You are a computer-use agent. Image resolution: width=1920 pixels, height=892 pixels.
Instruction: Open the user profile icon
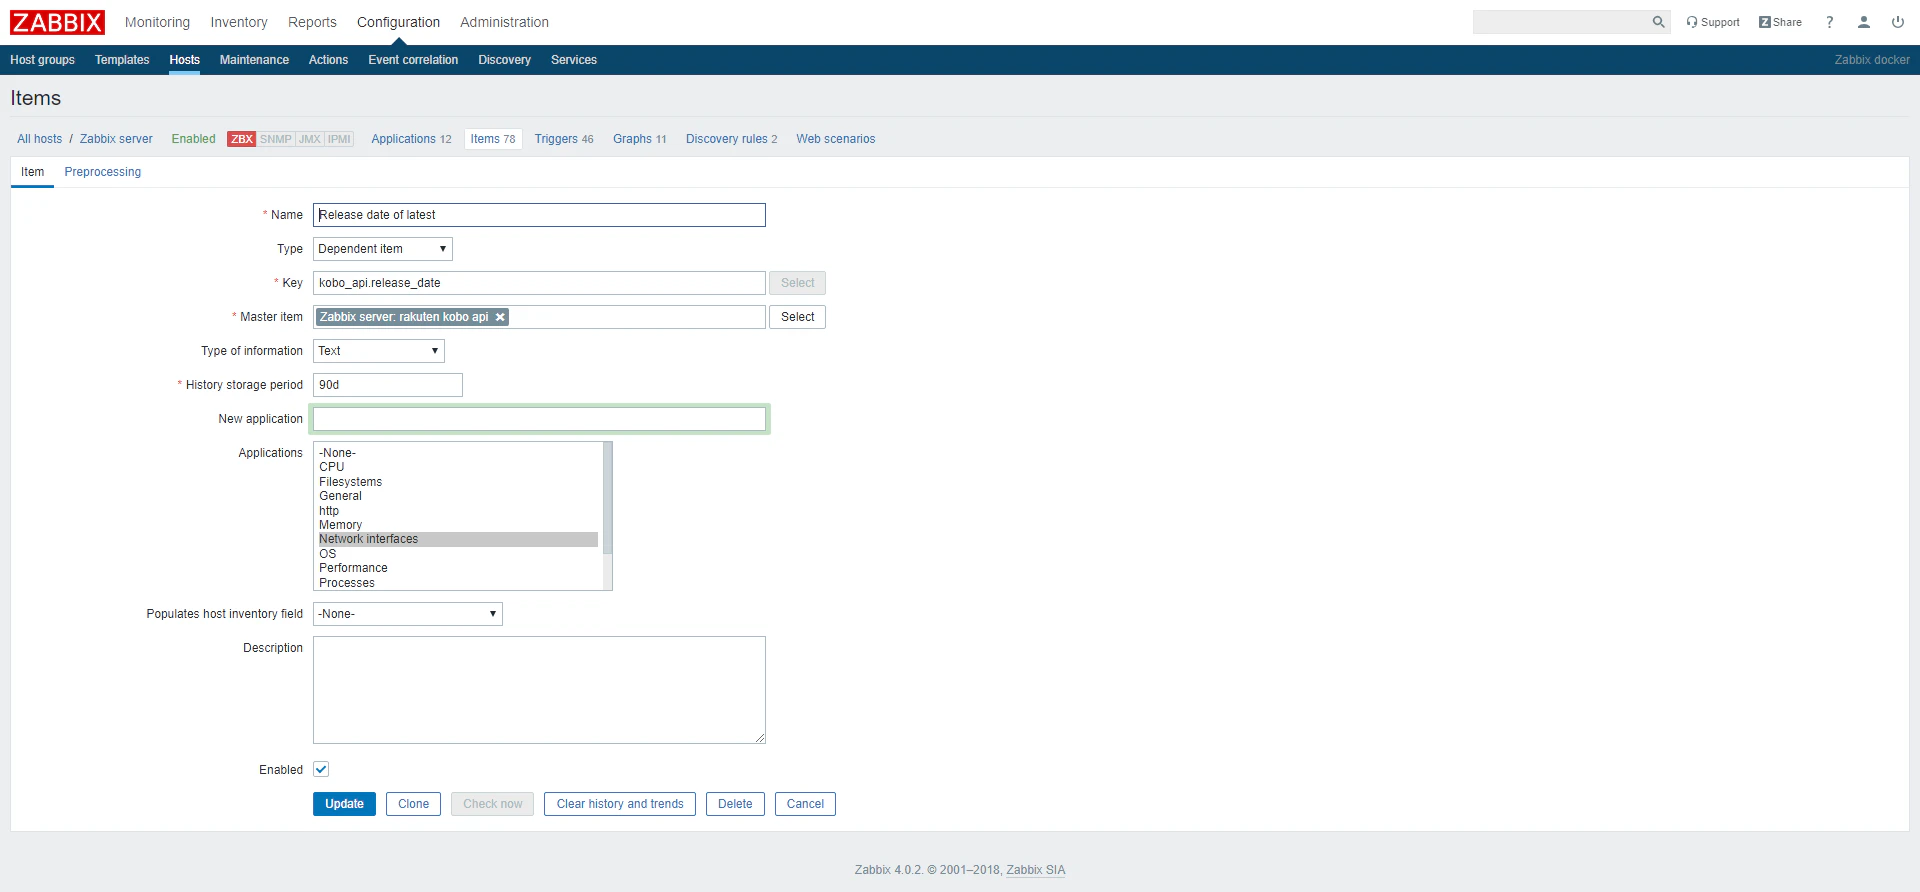pos(1864,22)
